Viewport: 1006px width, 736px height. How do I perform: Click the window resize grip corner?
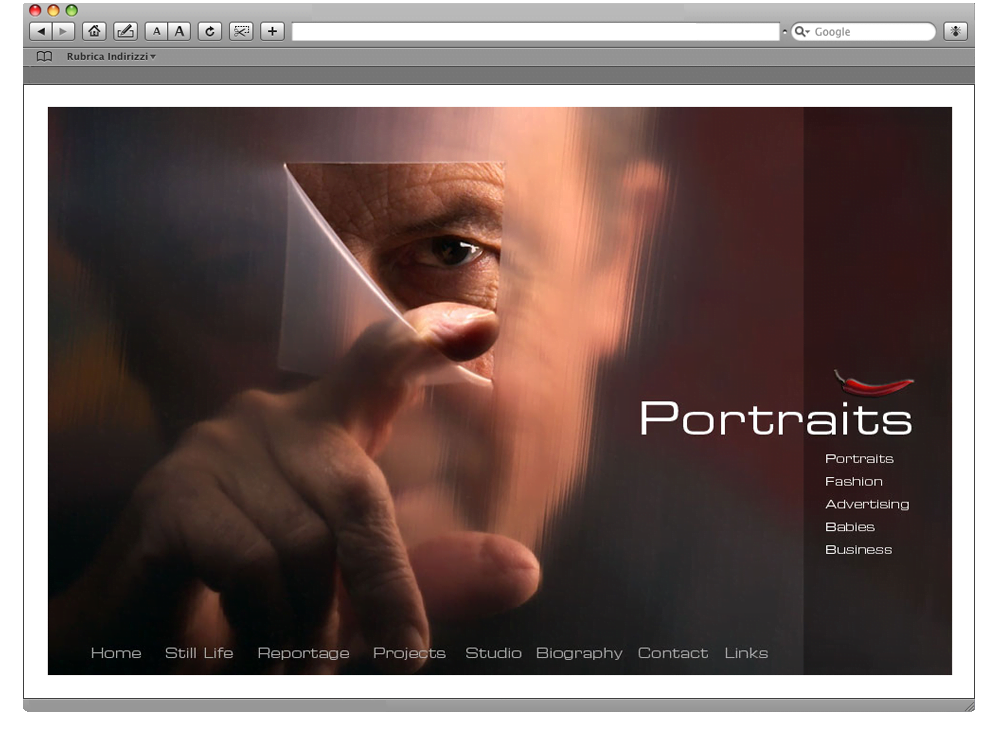969,706
